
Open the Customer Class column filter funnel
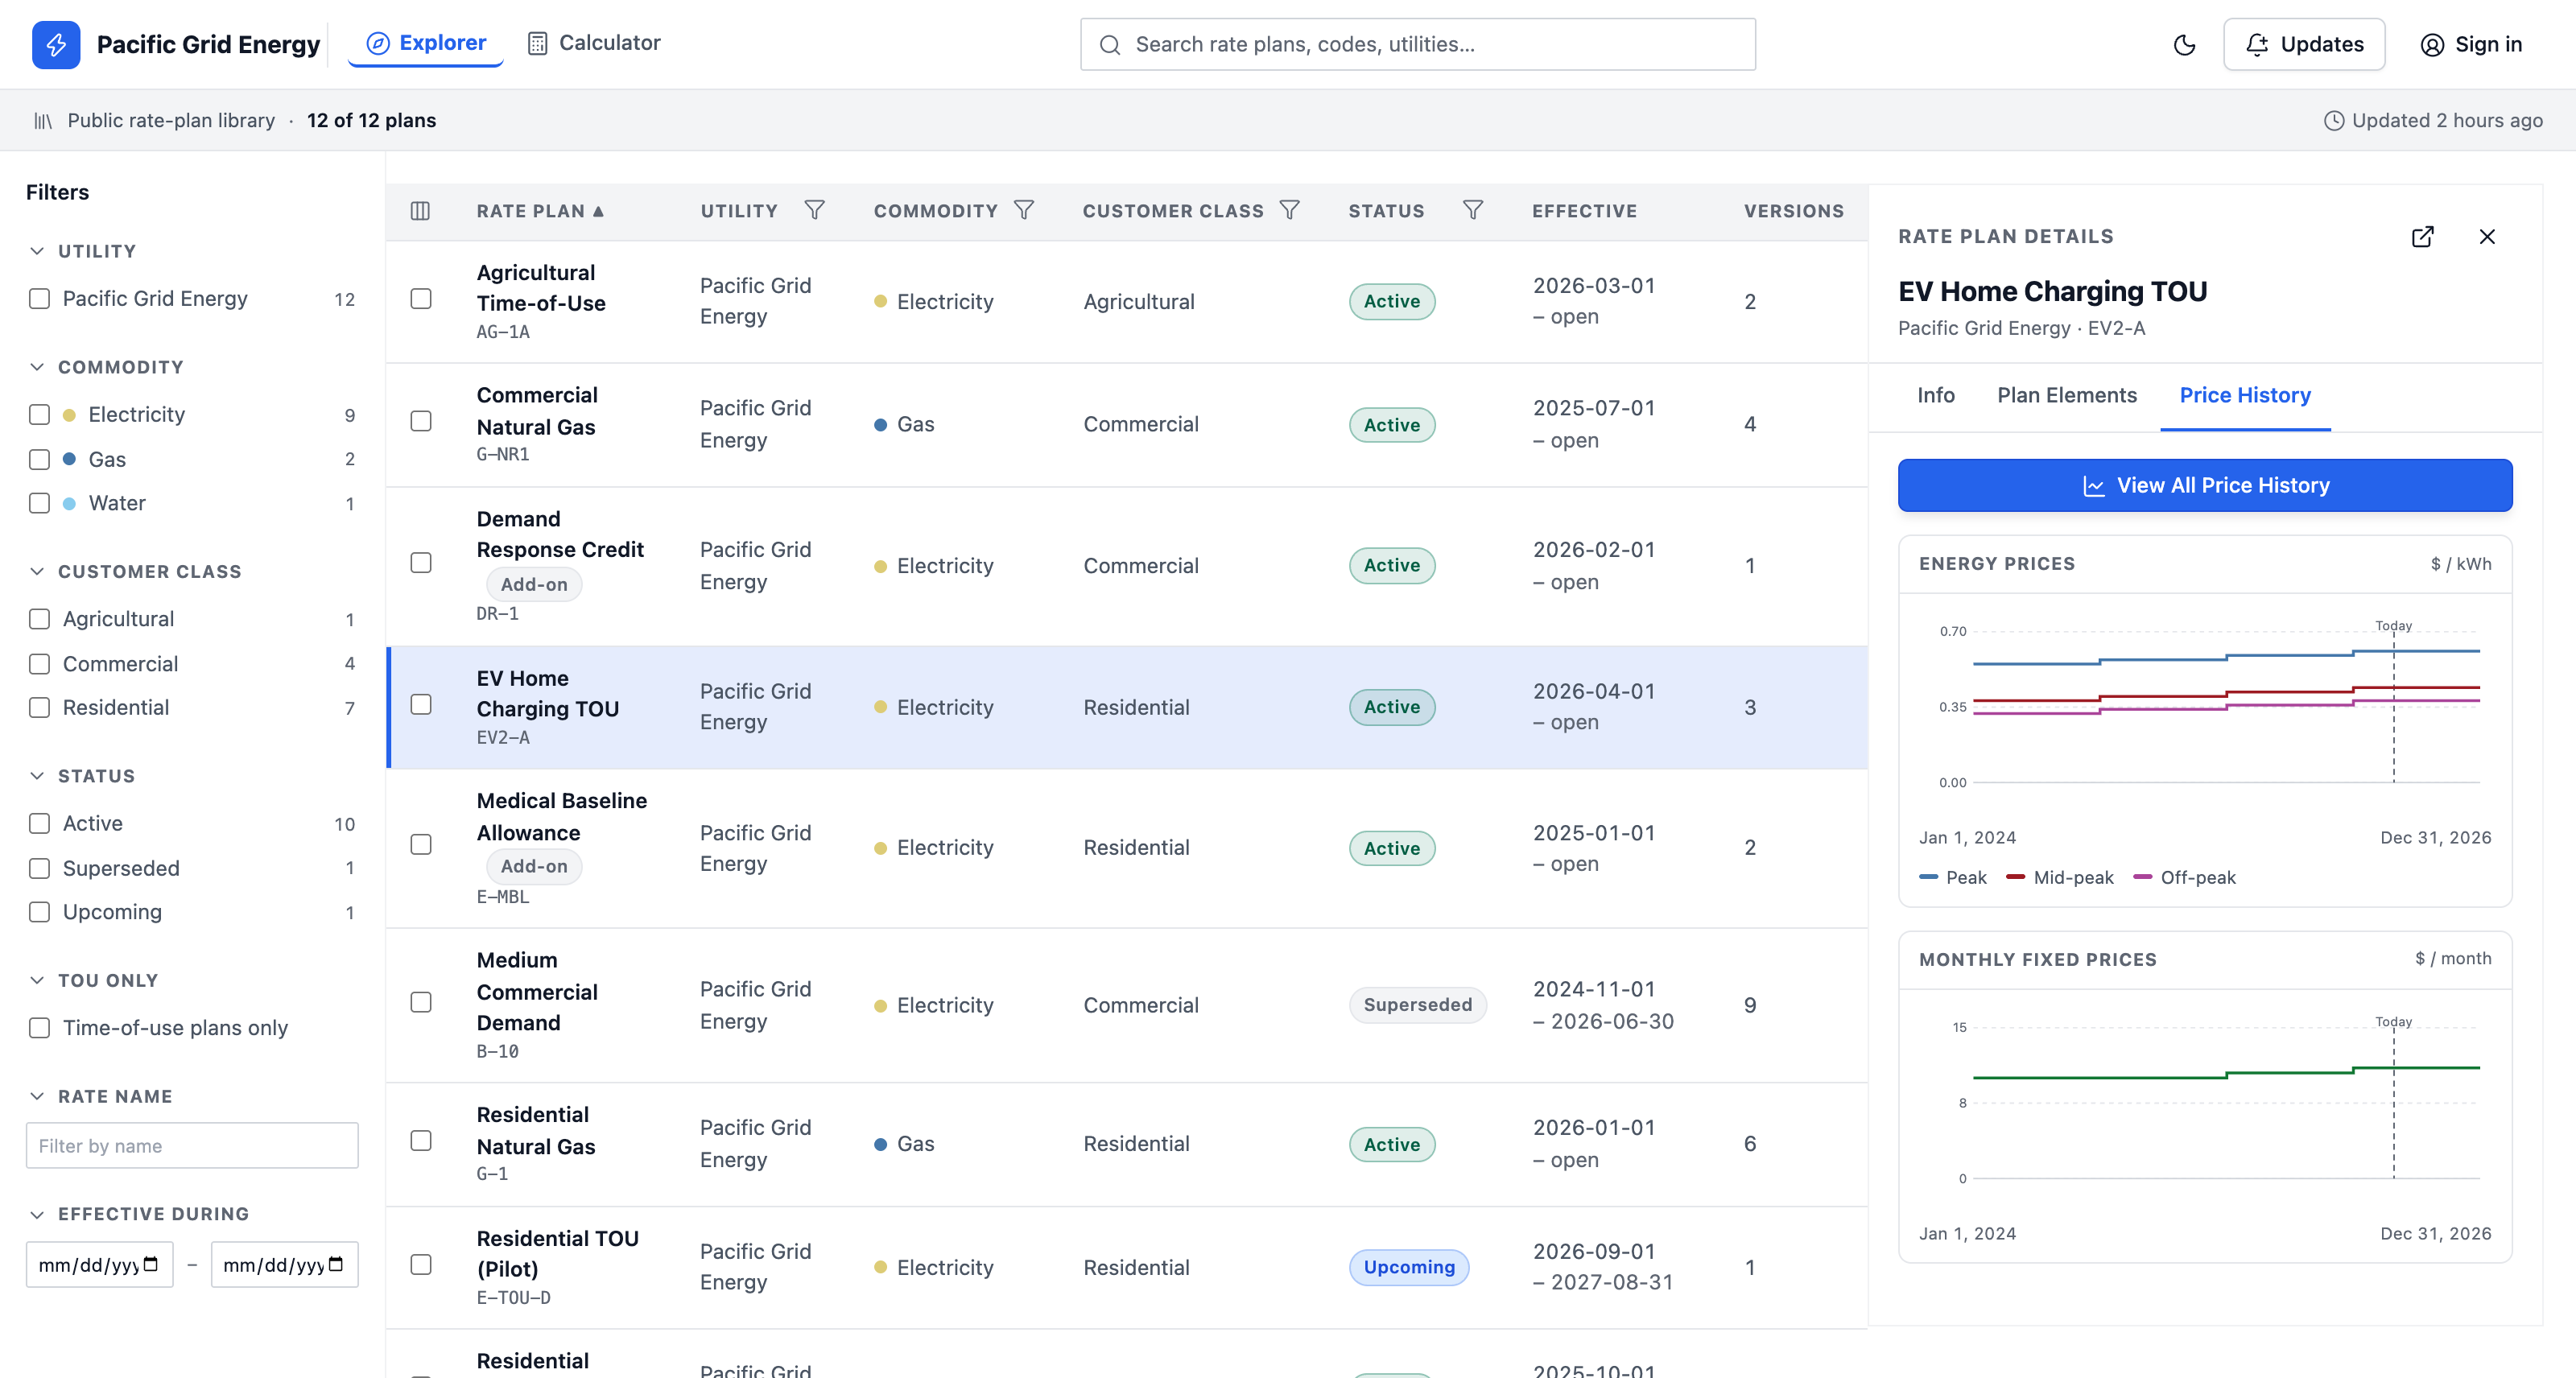[x=1290, y=210]
